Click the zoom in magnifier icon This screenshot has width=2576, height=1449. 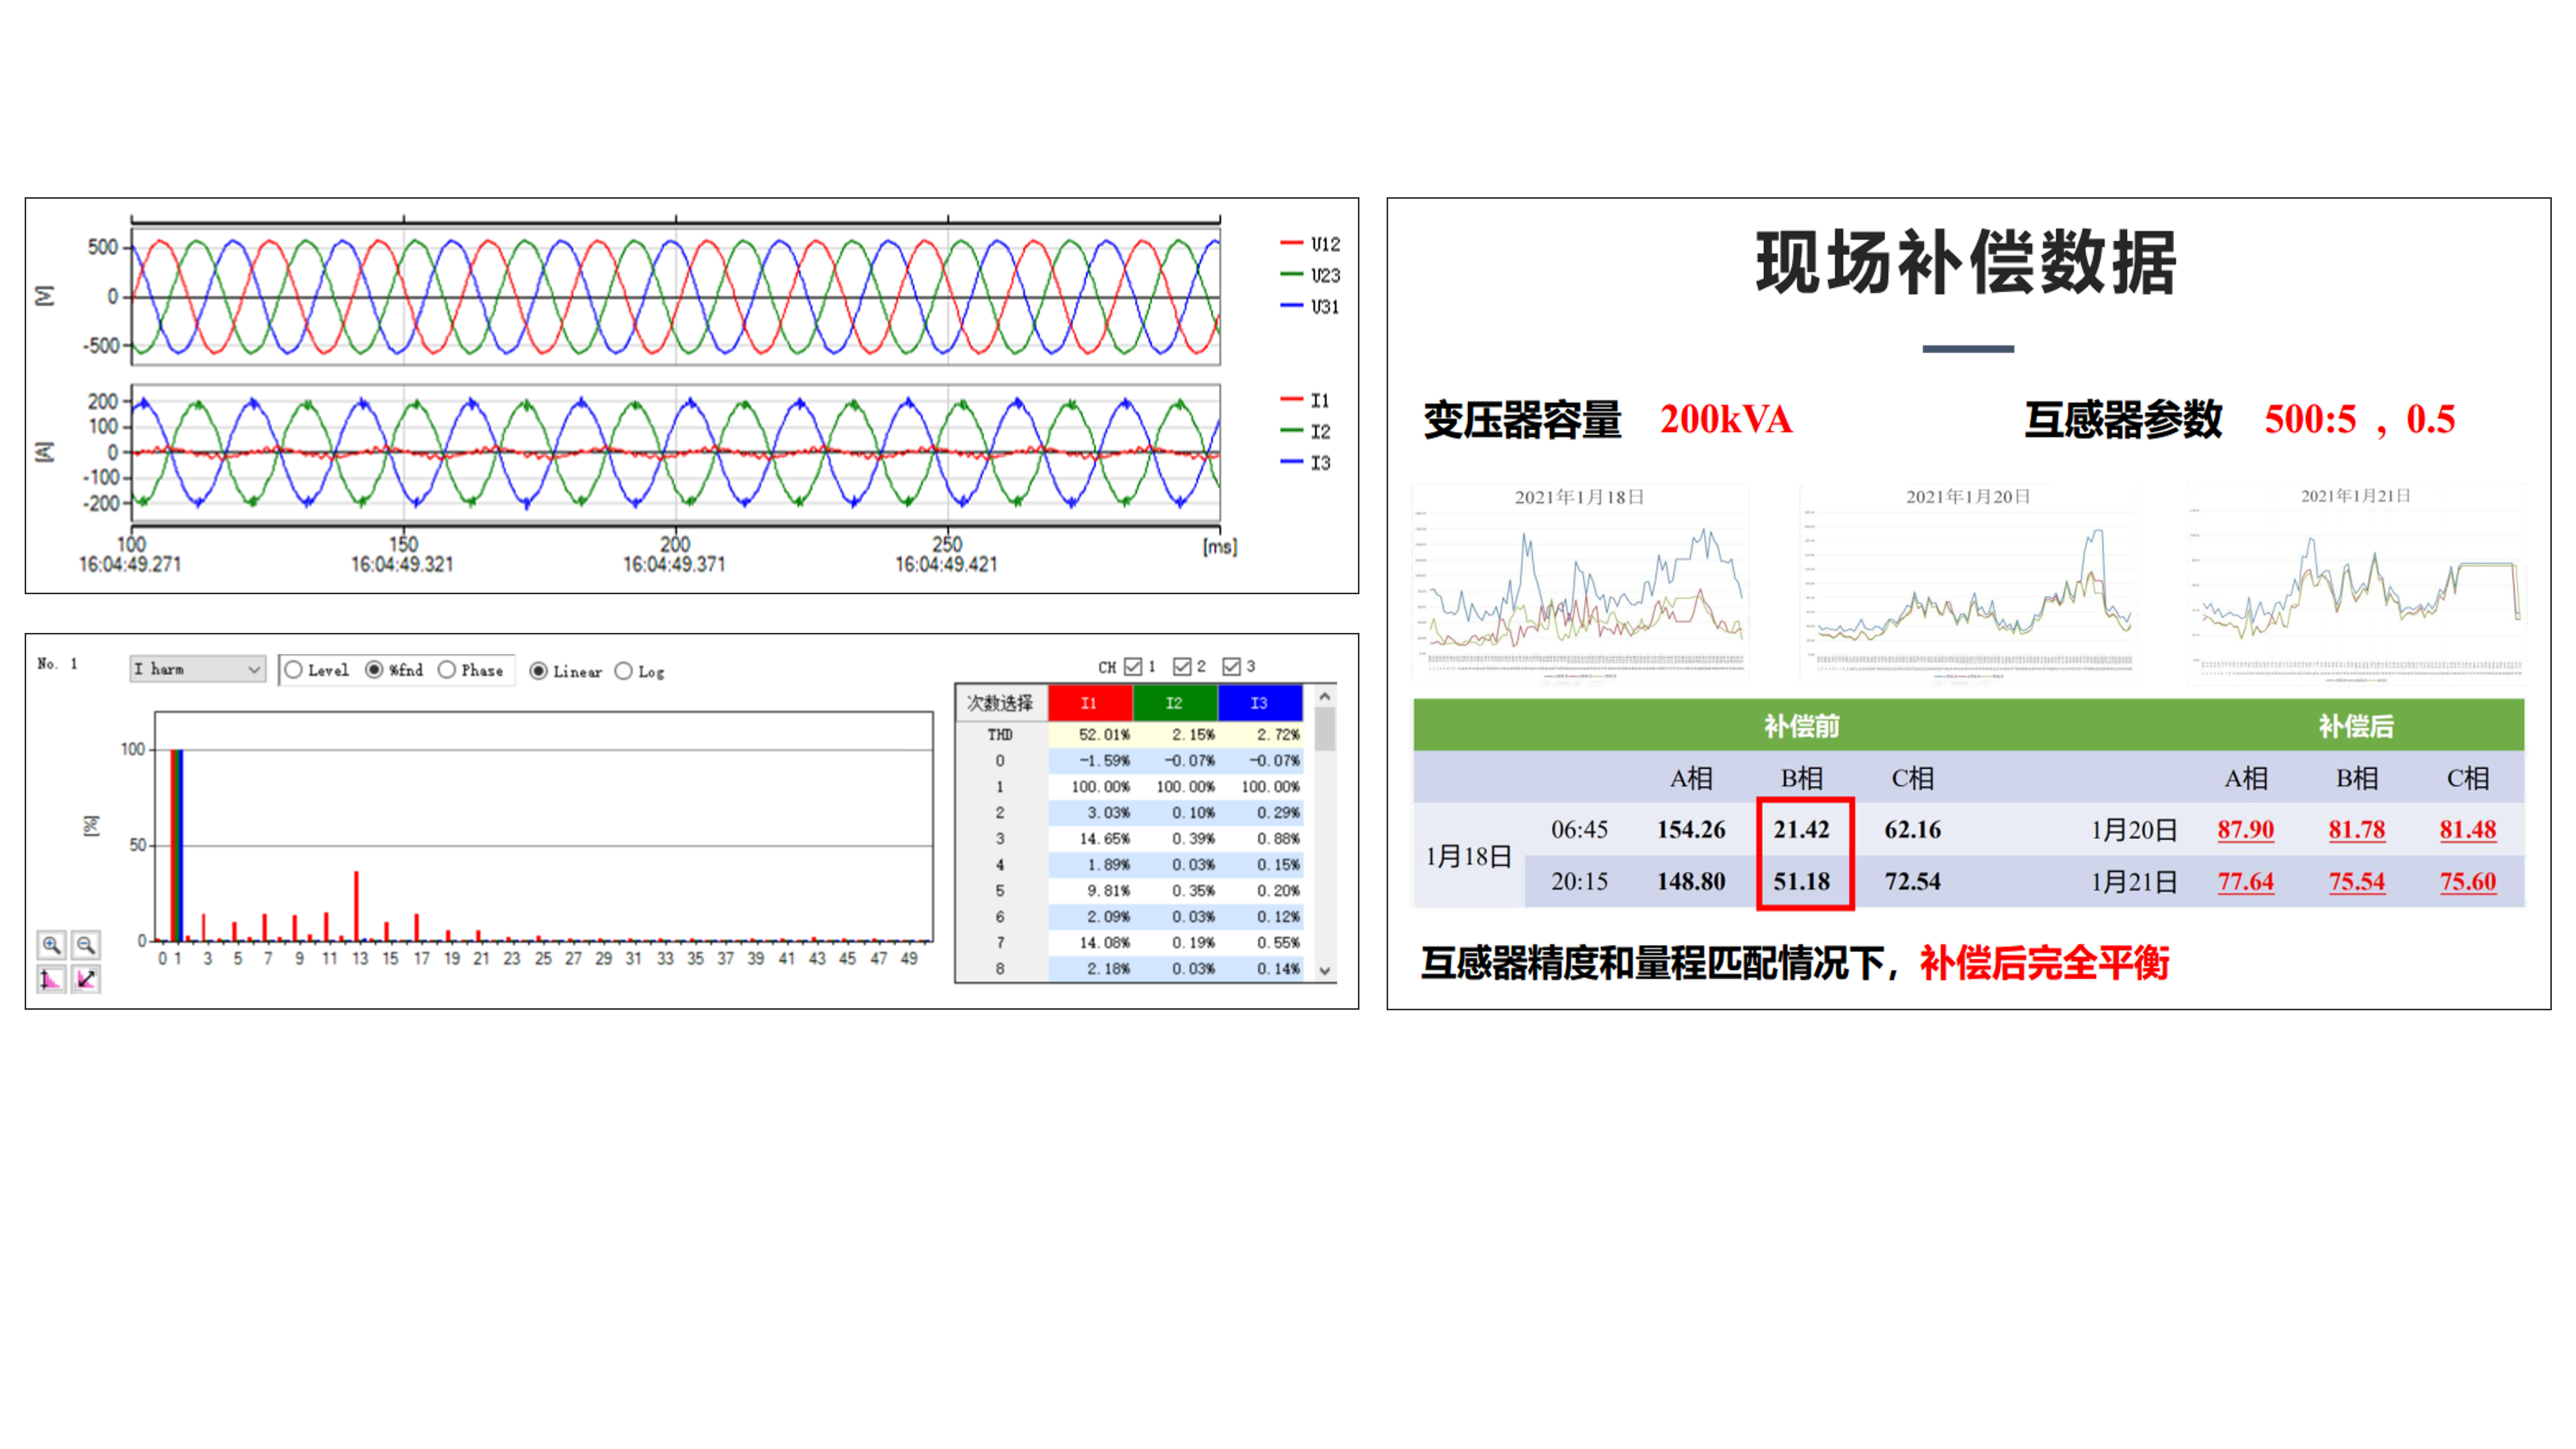(x=51, y=944)
